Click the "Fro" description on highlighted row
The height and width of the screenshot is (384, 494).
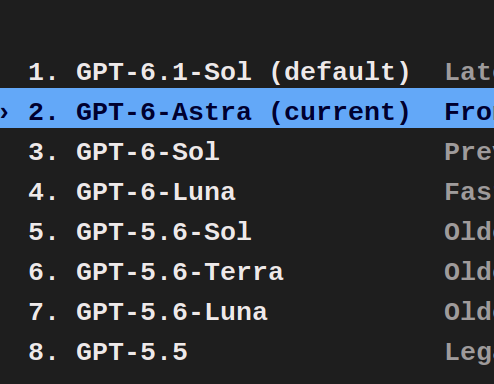pyautogui.click(x=469, y=112)
